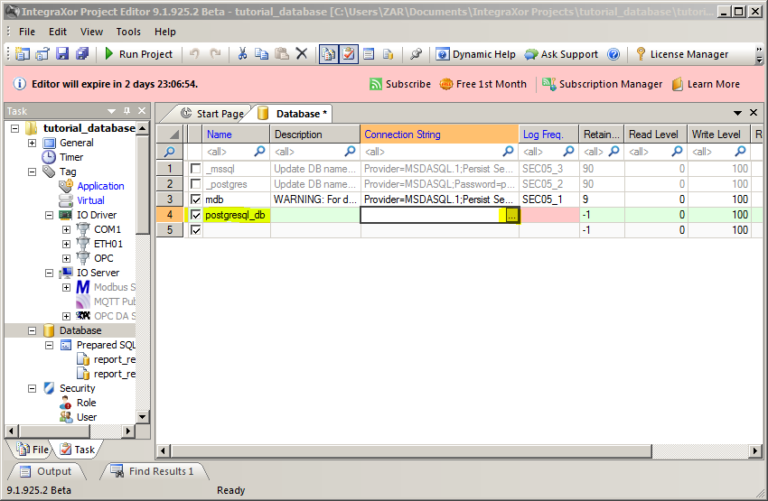This screenshot has width=768, height=501.
Task: Open the Tools menu
Action: [128, 32]
